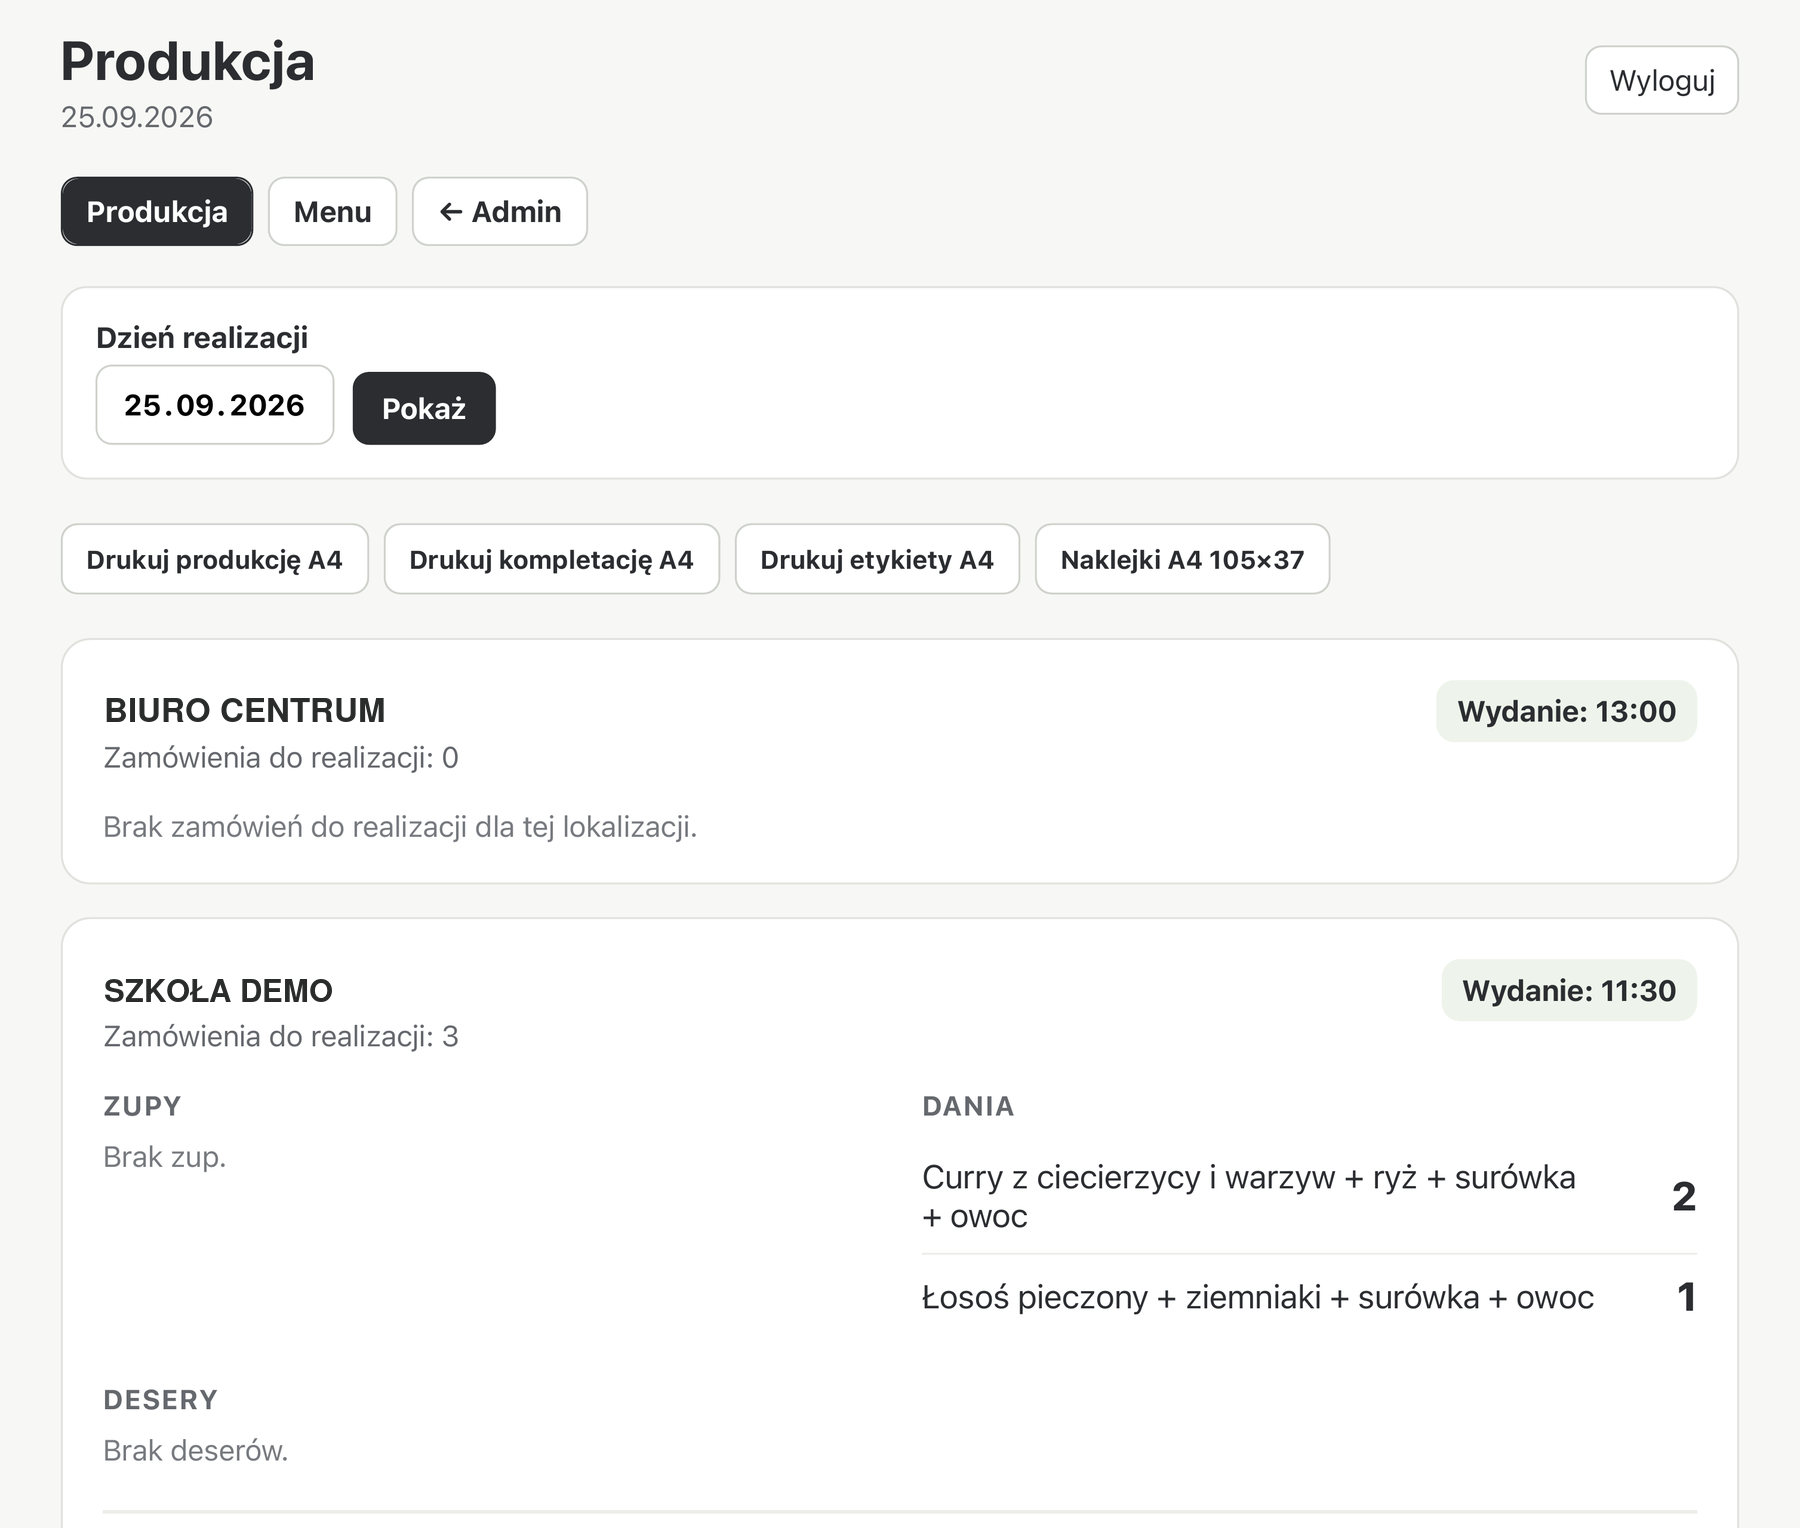
Task: Click the 'Brak deserów.' text
Action: 196,1450
